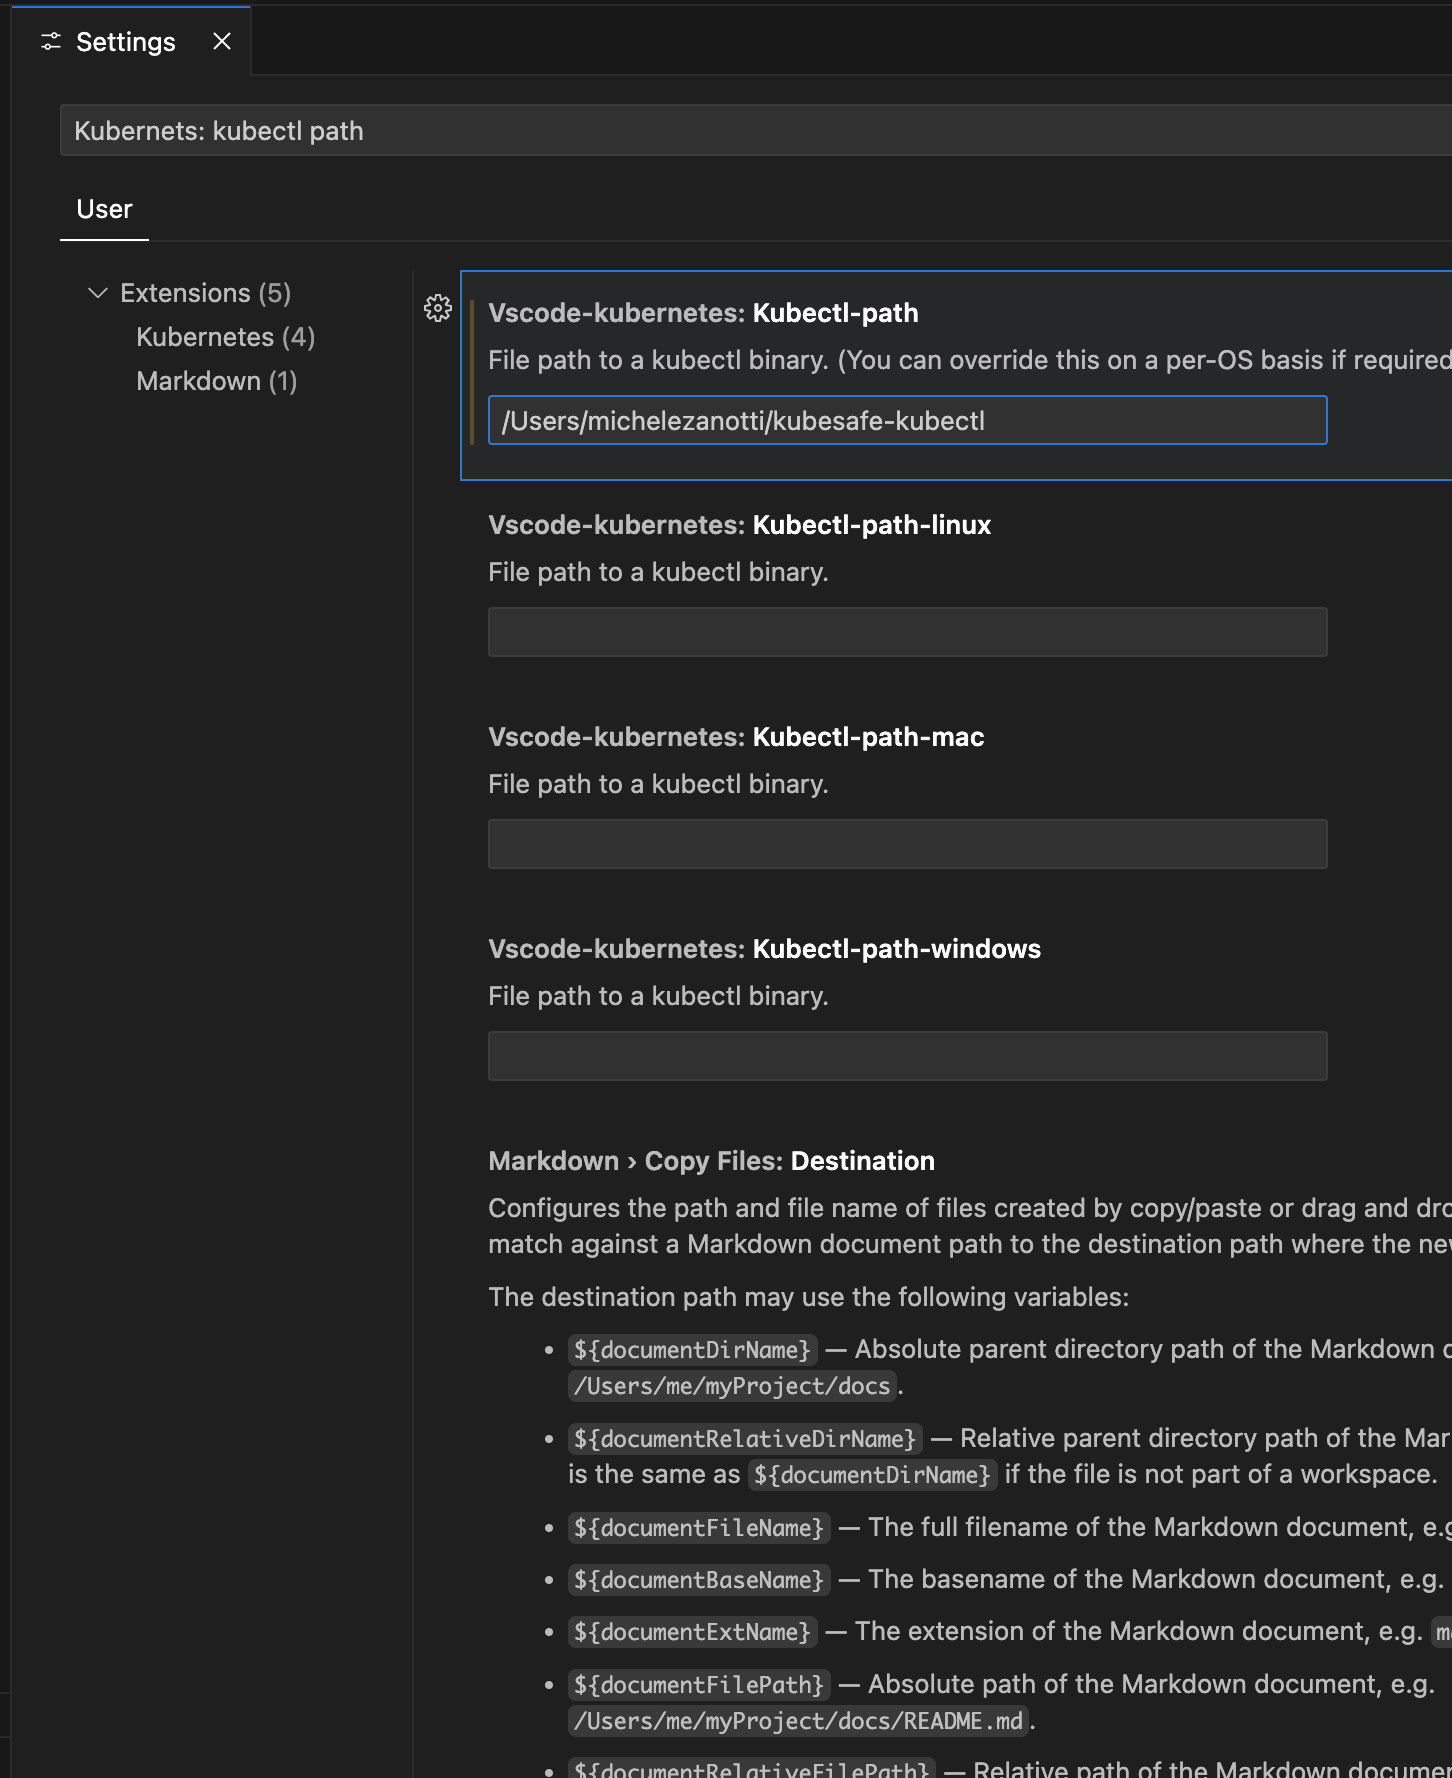Close the Settings editor tab
This screenshot has height=1778, width=1452.
pyautogui.click(x=222, y=41)
